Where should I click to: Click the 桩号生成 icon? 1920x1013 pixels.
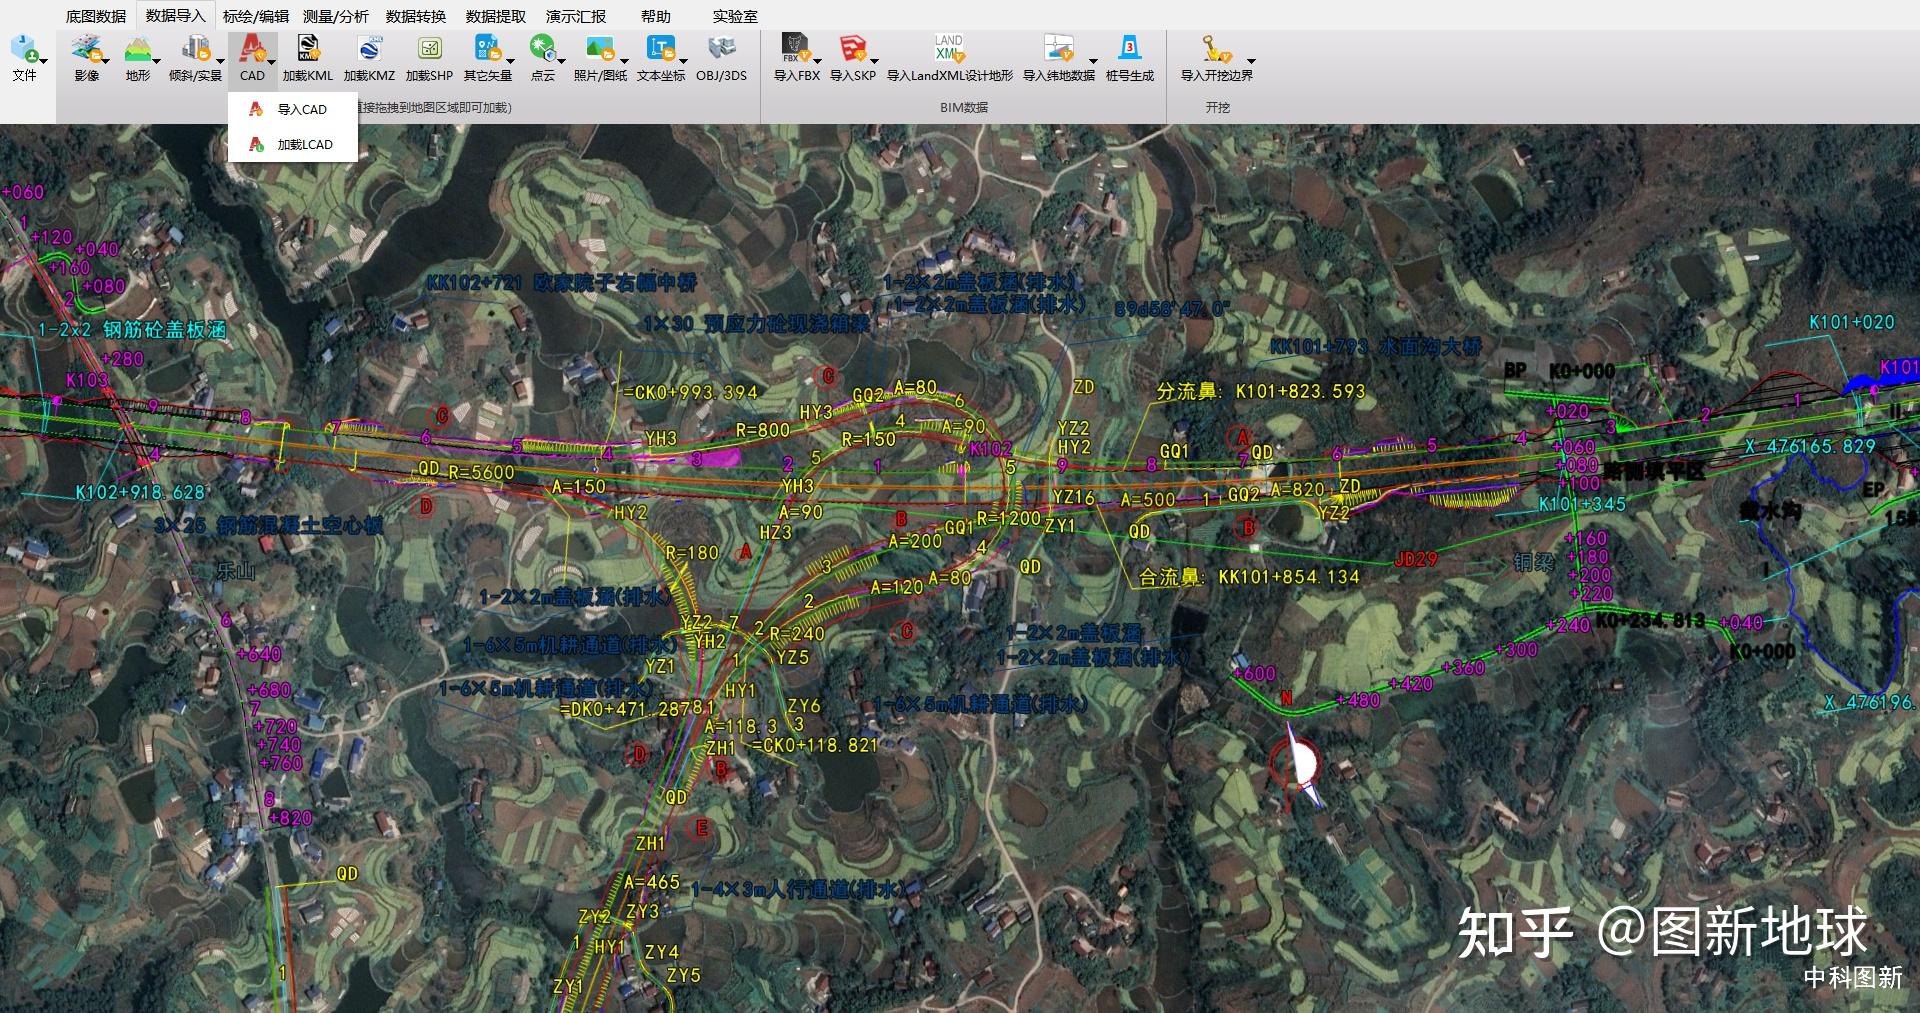(1129, 49)
